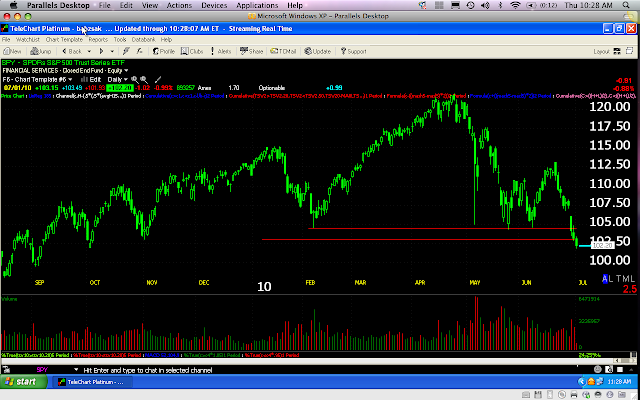Viewport: 640px width, 400px height.
Task: Open TCMail from the toolbar
Action: [283, 51]
